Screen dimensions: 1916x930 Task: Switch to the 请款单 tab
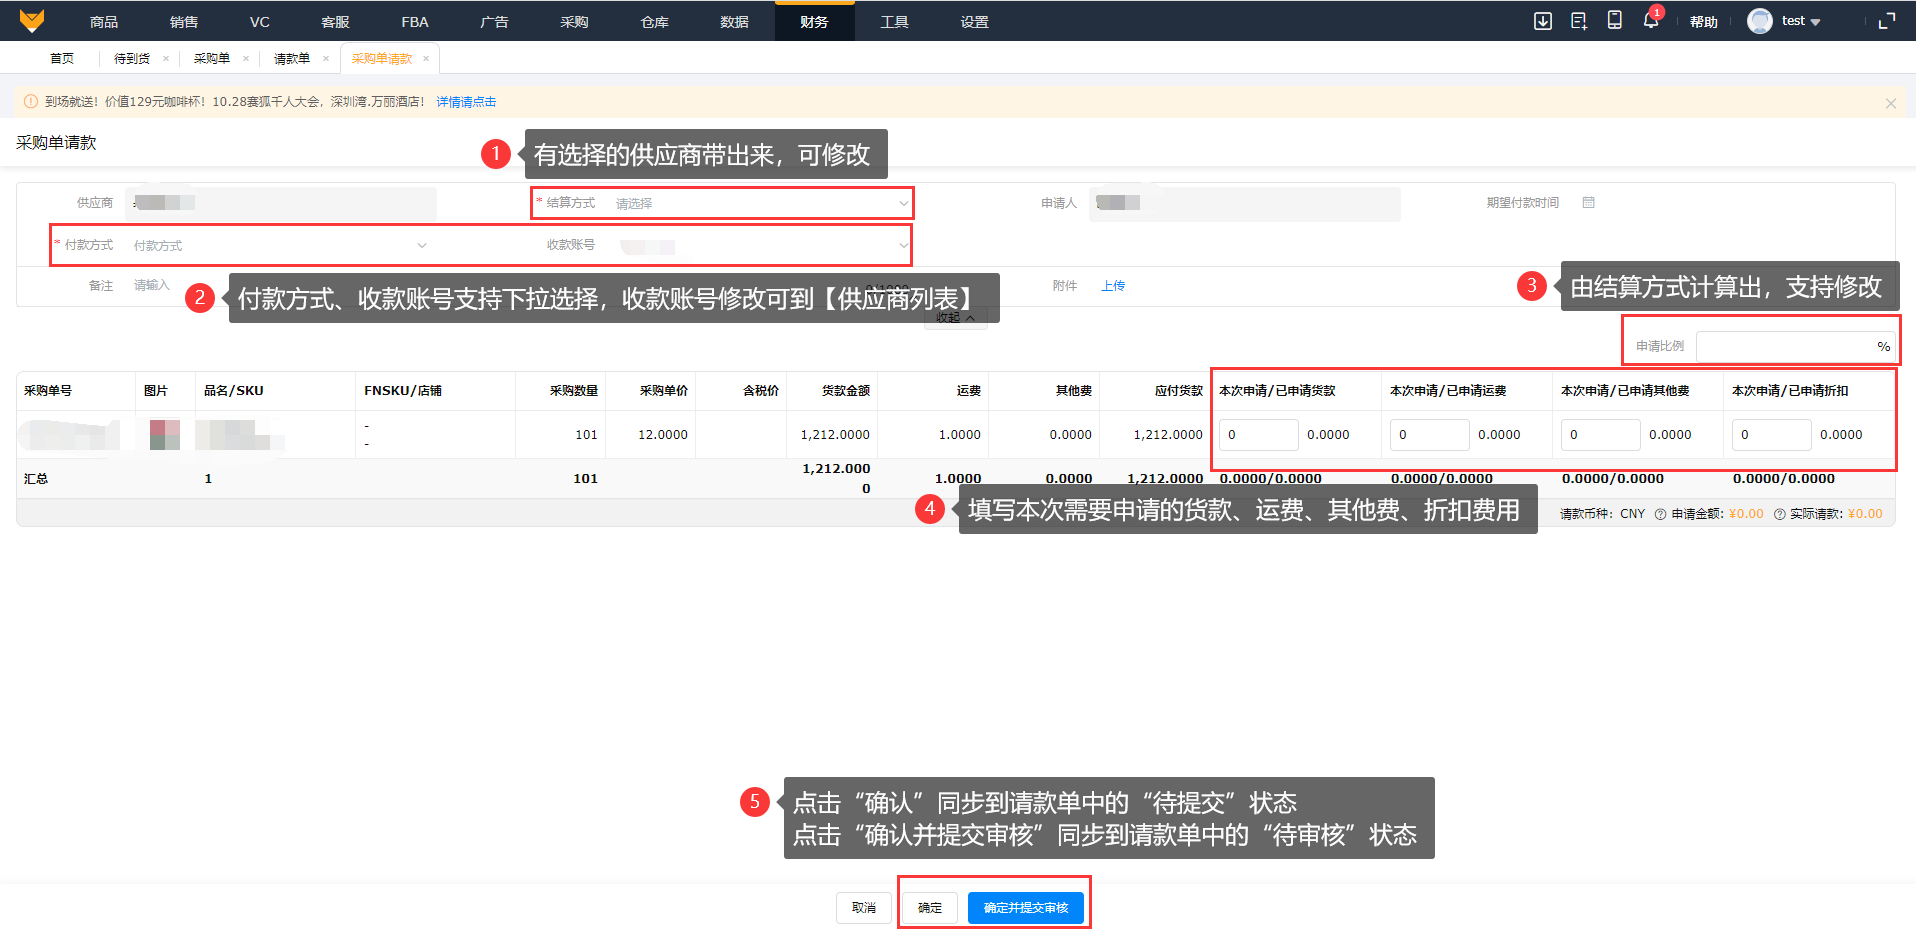tap(292, 59)
